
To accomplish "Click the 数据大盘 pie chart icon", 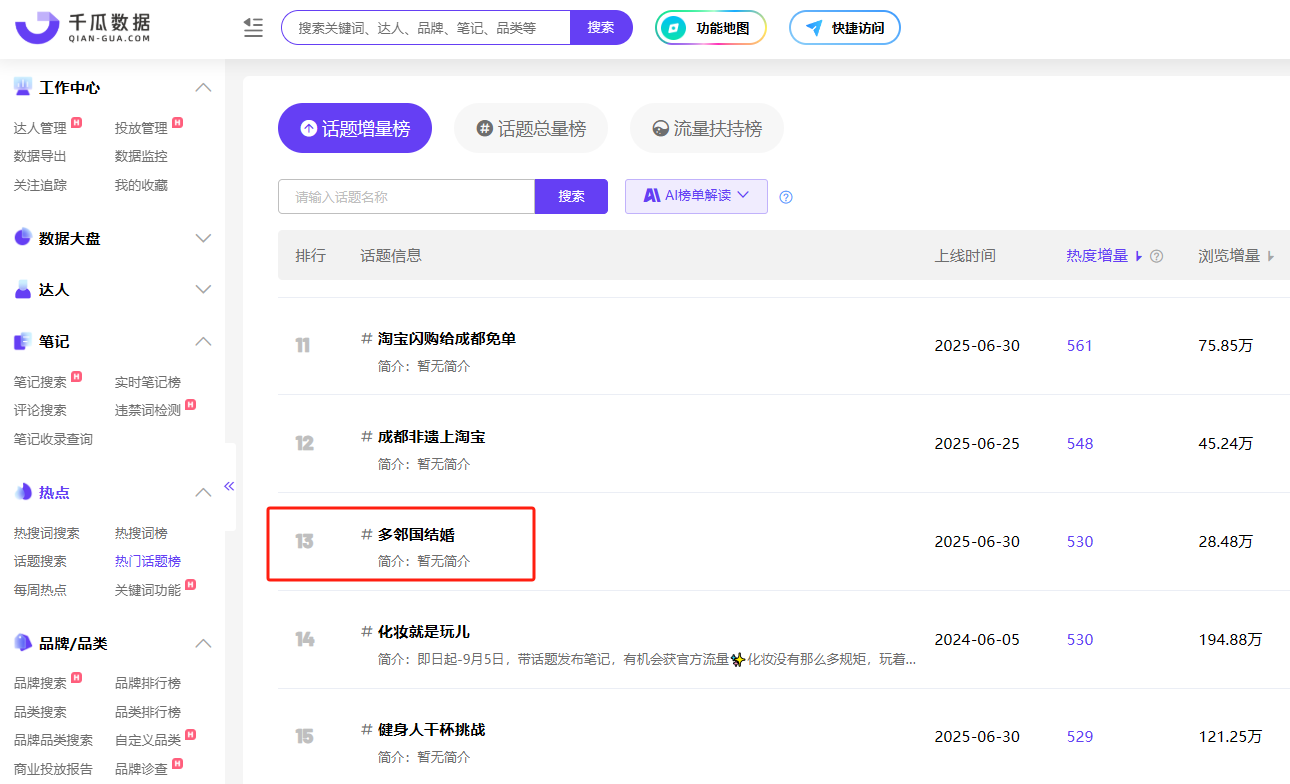I will (x=22, y=238).
